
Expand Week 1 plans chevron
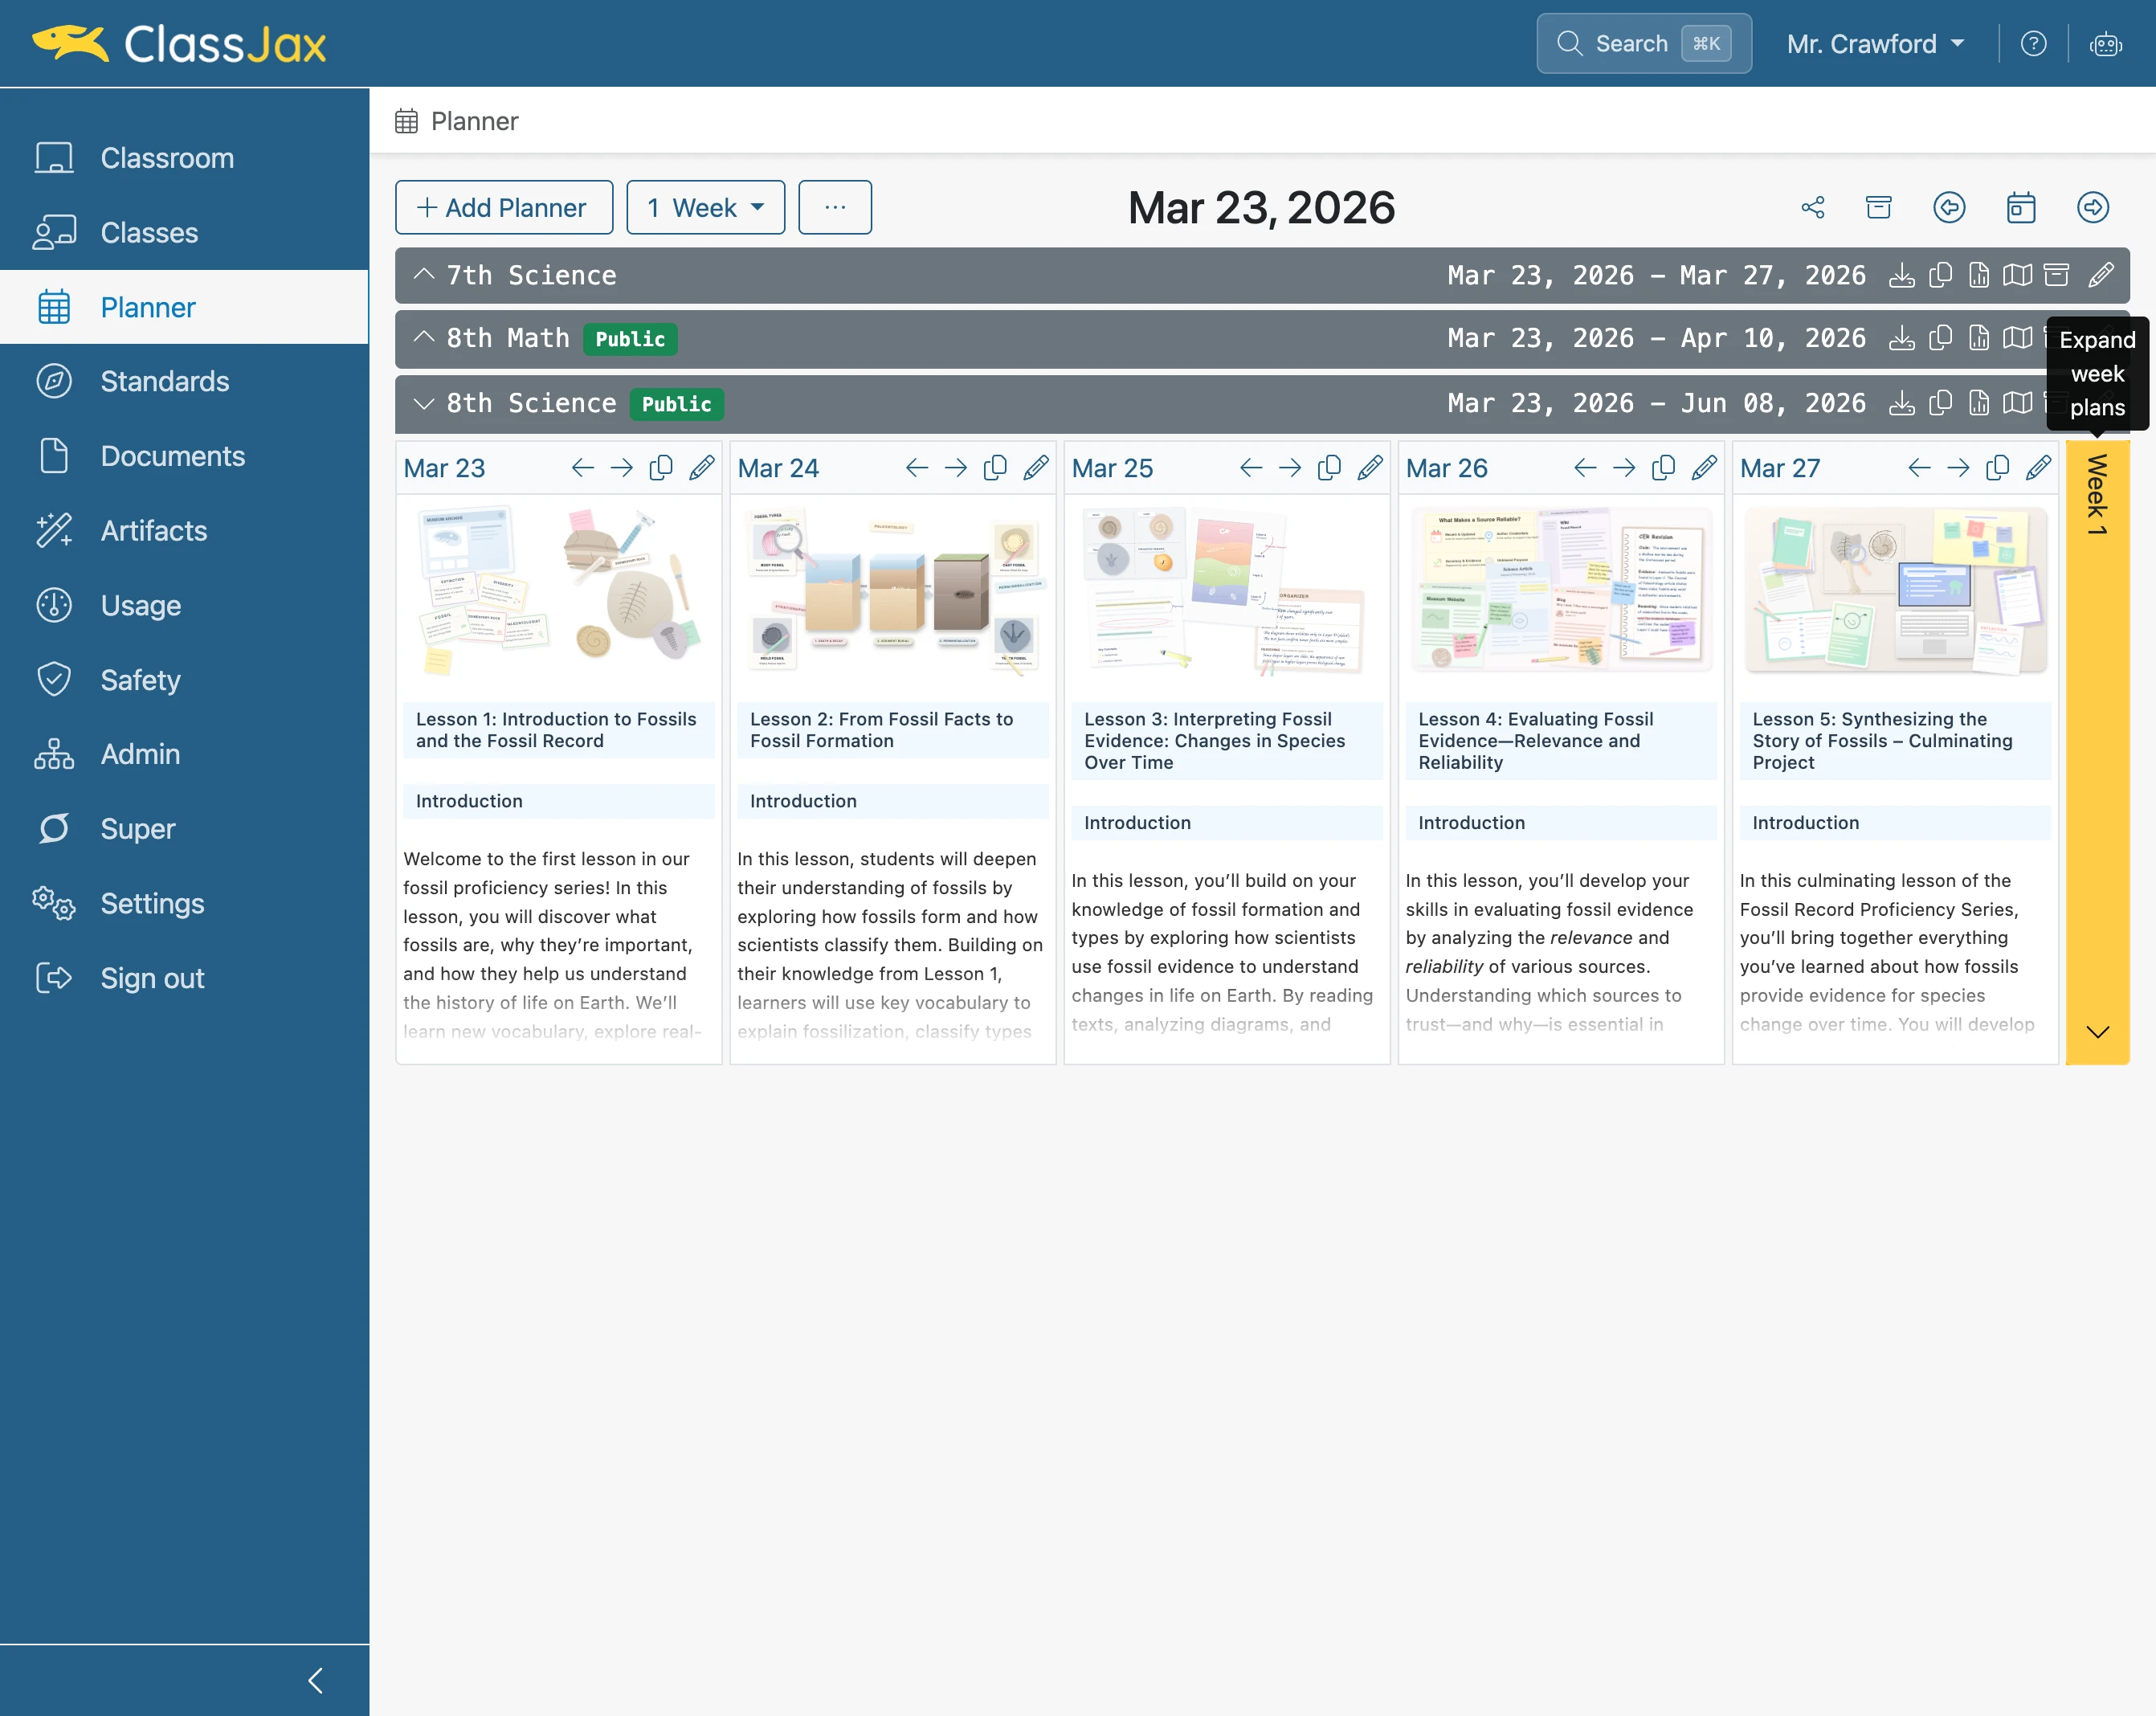point(2098,1032)
